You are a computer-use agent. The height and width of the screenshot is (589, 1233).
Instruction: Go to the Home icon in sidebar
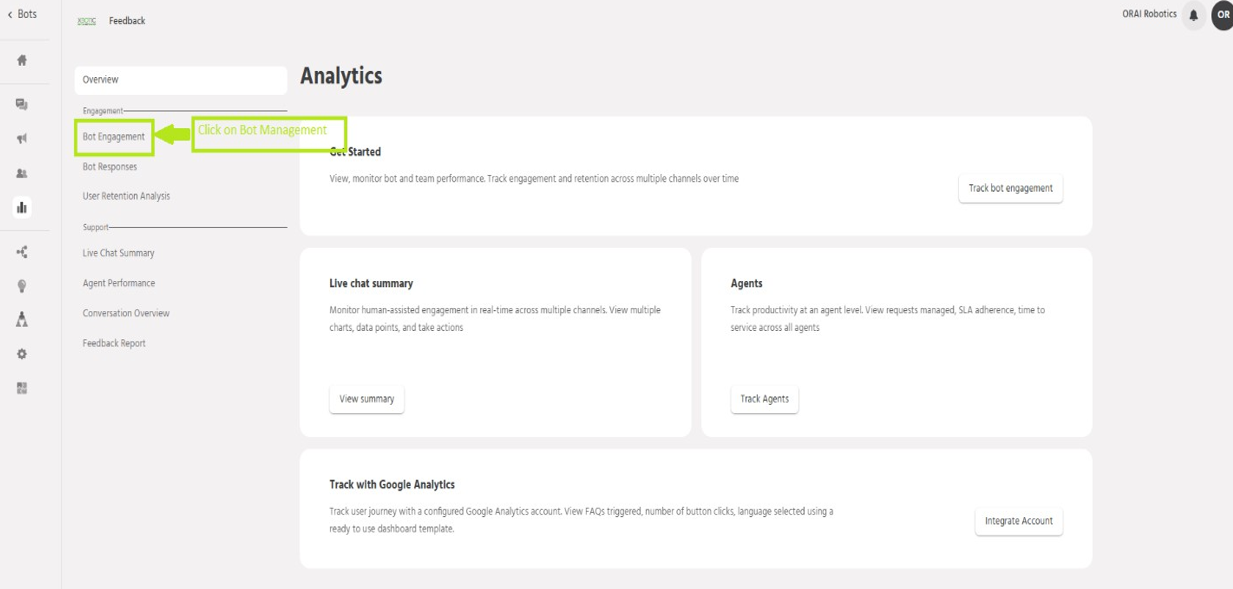(21, 60)
